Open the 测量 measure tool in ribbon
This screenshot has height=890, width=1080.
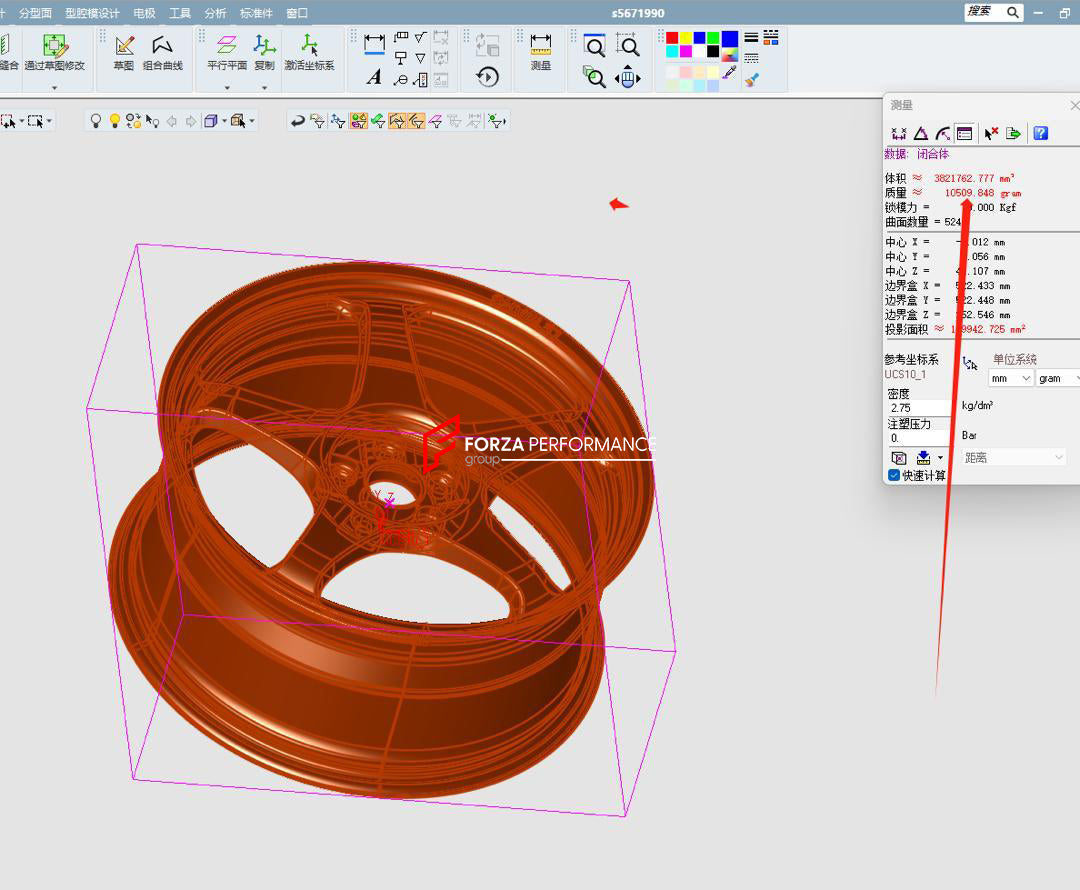pyautogui.click(x=540, y=52)
